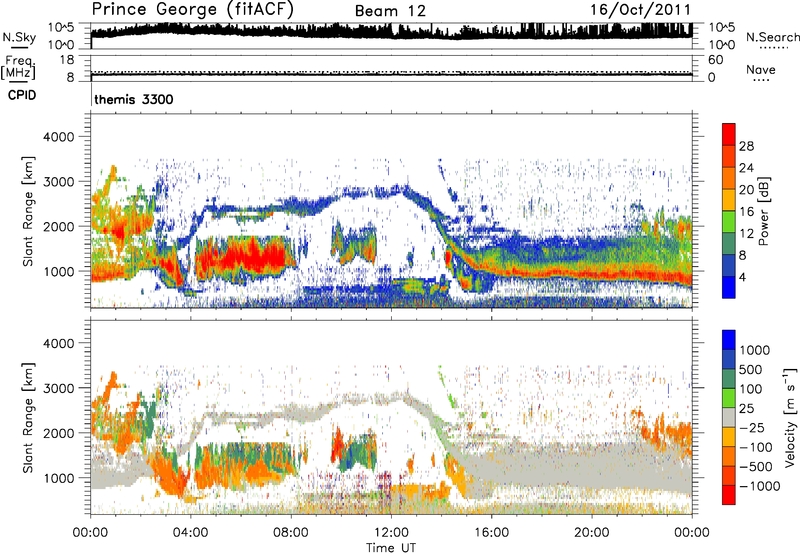Click the "24" label on the power scale

click(x=746, y=168)
